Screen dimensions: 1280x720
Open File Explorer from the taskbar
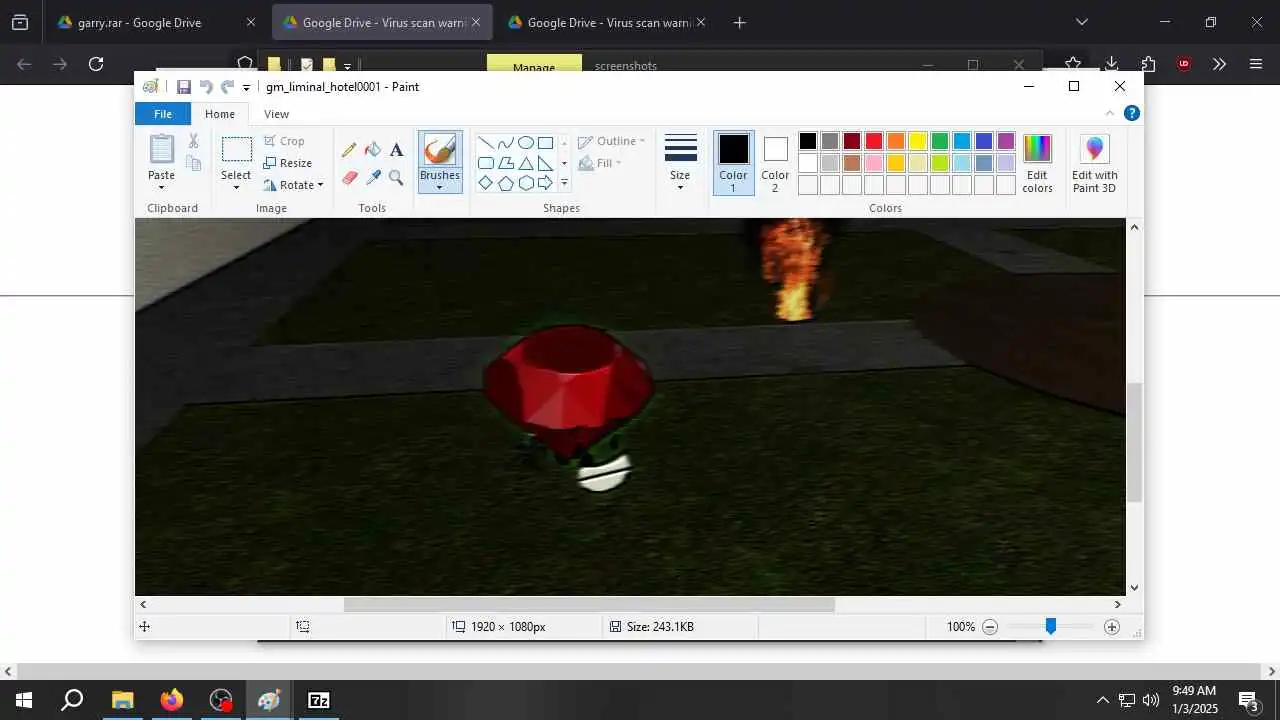[x=122, y=700]
